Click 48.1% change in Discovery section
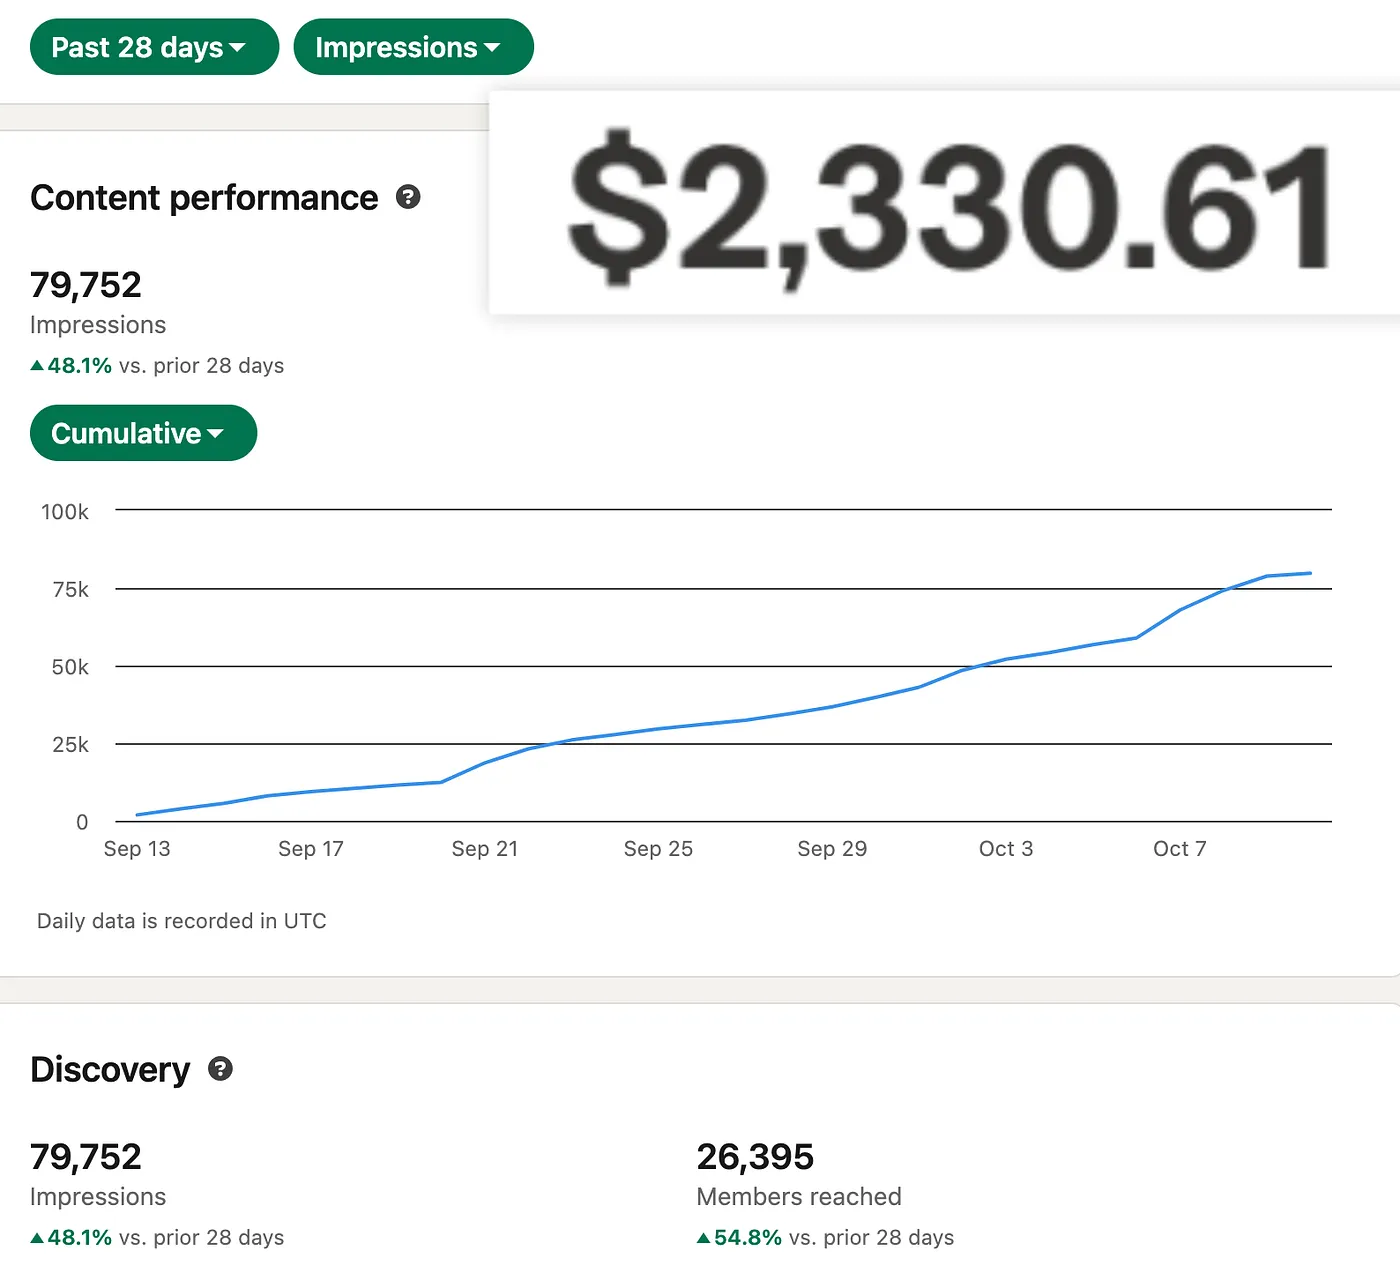Viewport: 1400px width, 1280px height. [157, 1238]
